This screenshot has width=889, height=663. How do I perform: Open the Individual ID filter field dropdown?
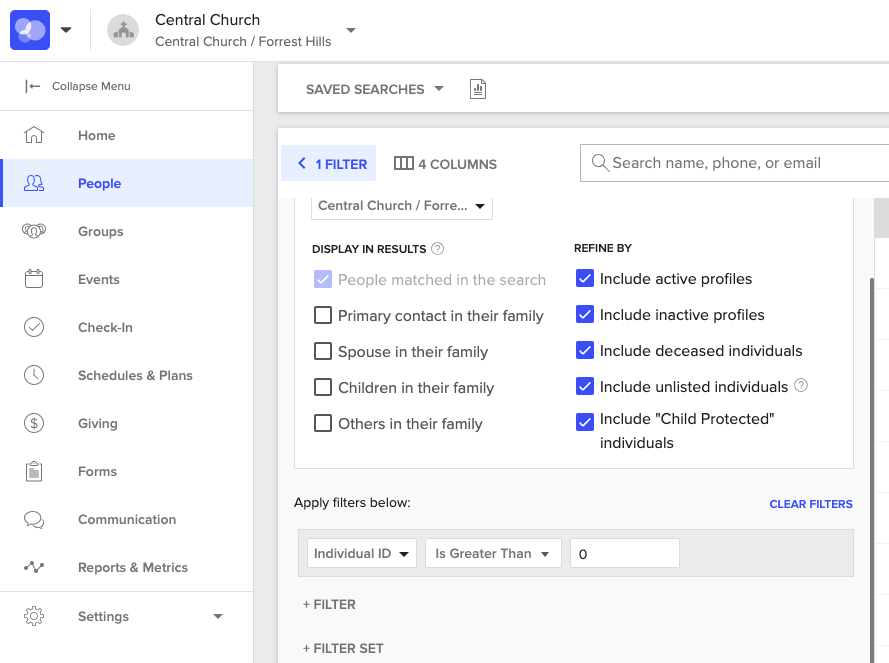[361, 552]
